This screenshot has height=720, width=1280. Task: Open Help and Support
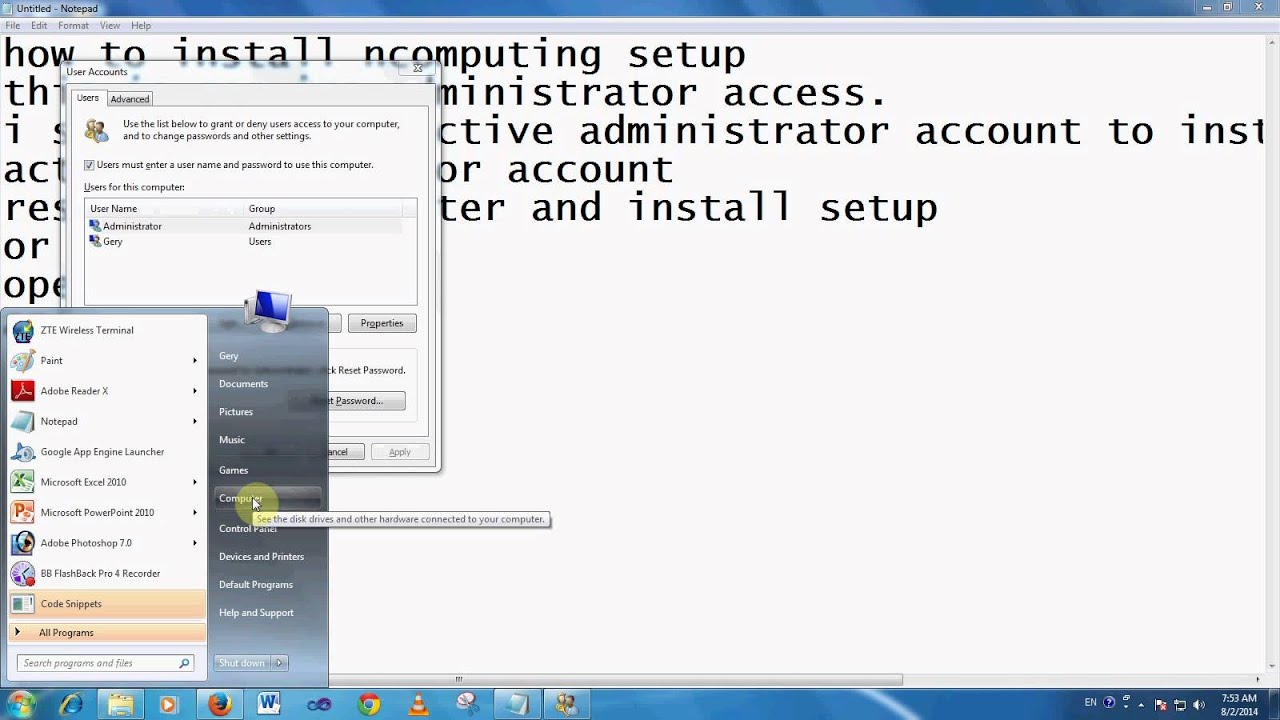coord(256,612)
